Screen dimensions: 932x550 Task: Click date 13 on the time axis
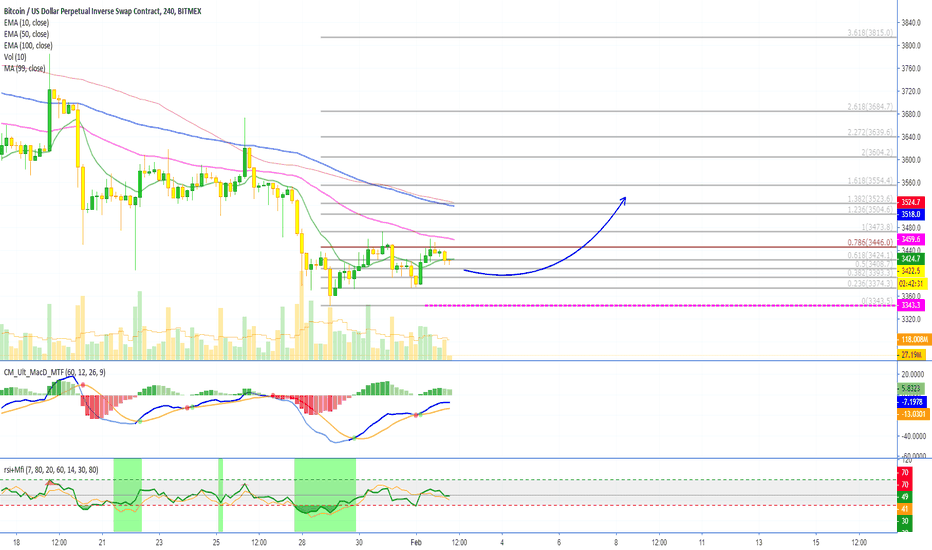coord(759,542)
